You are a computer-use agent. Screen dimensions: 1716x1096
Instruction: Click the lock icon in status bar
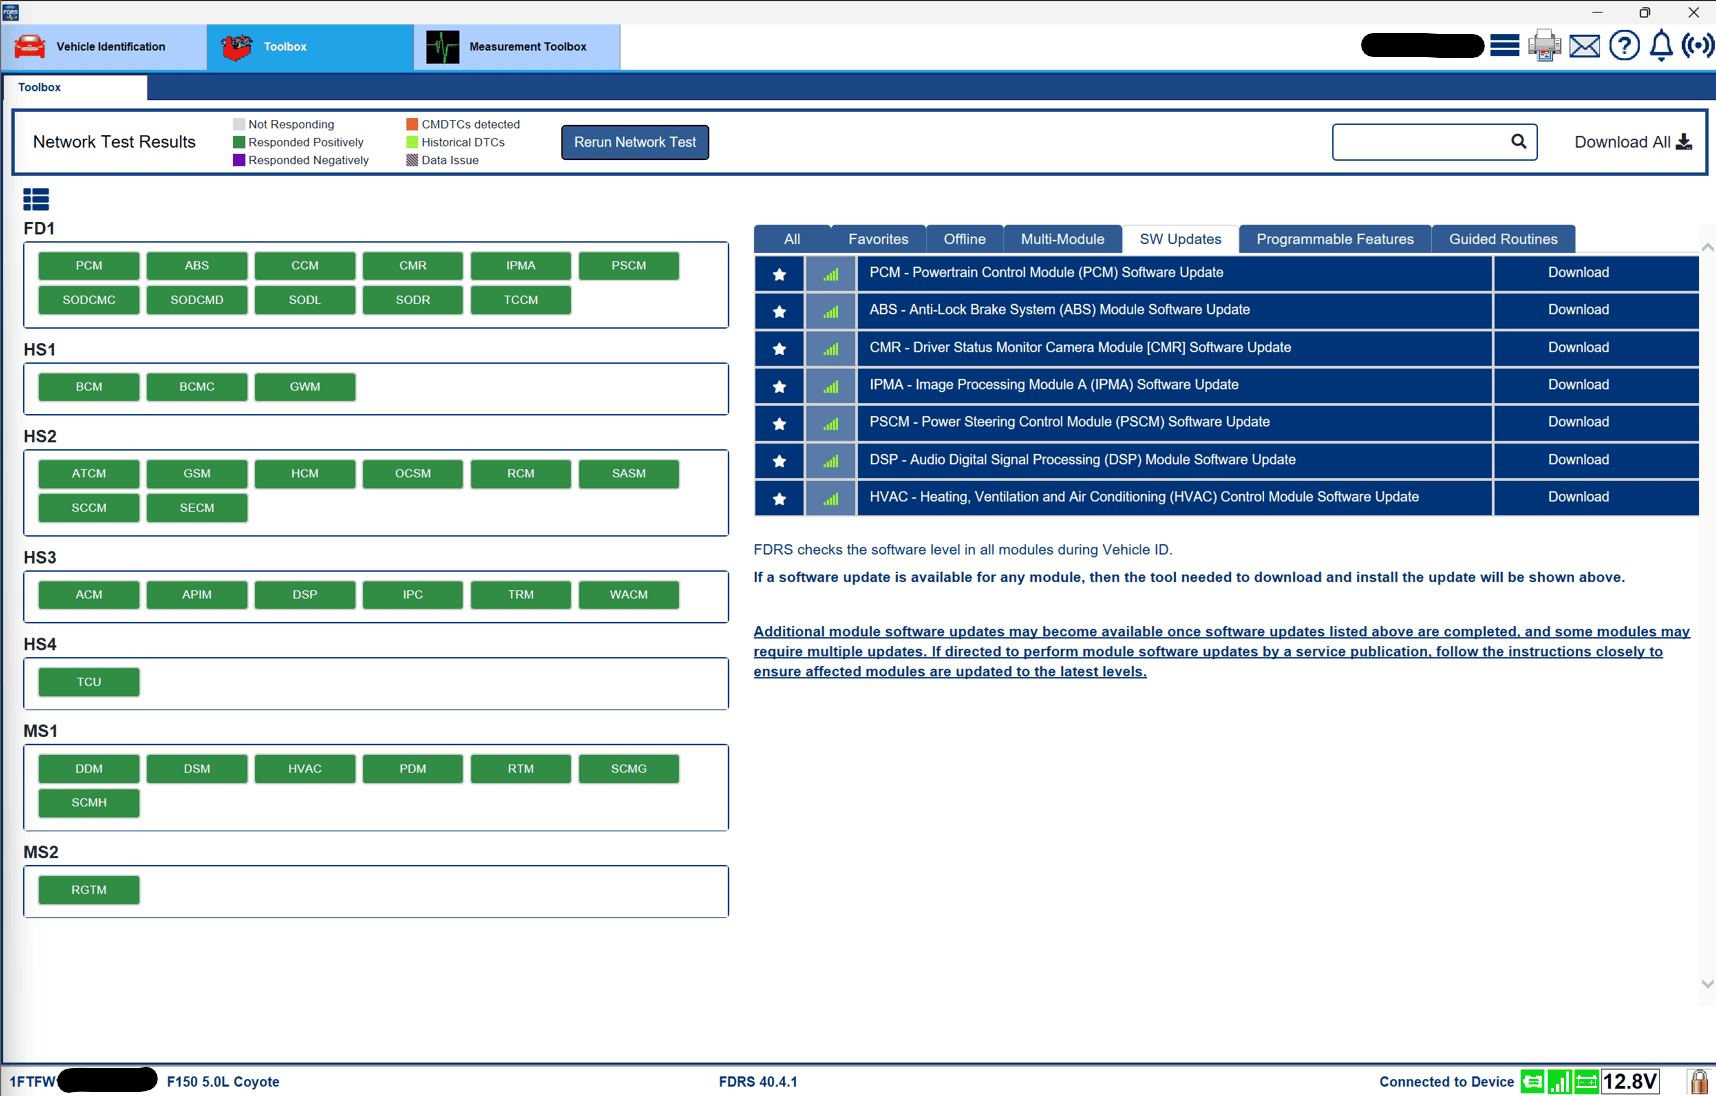pos(1699,1081)
